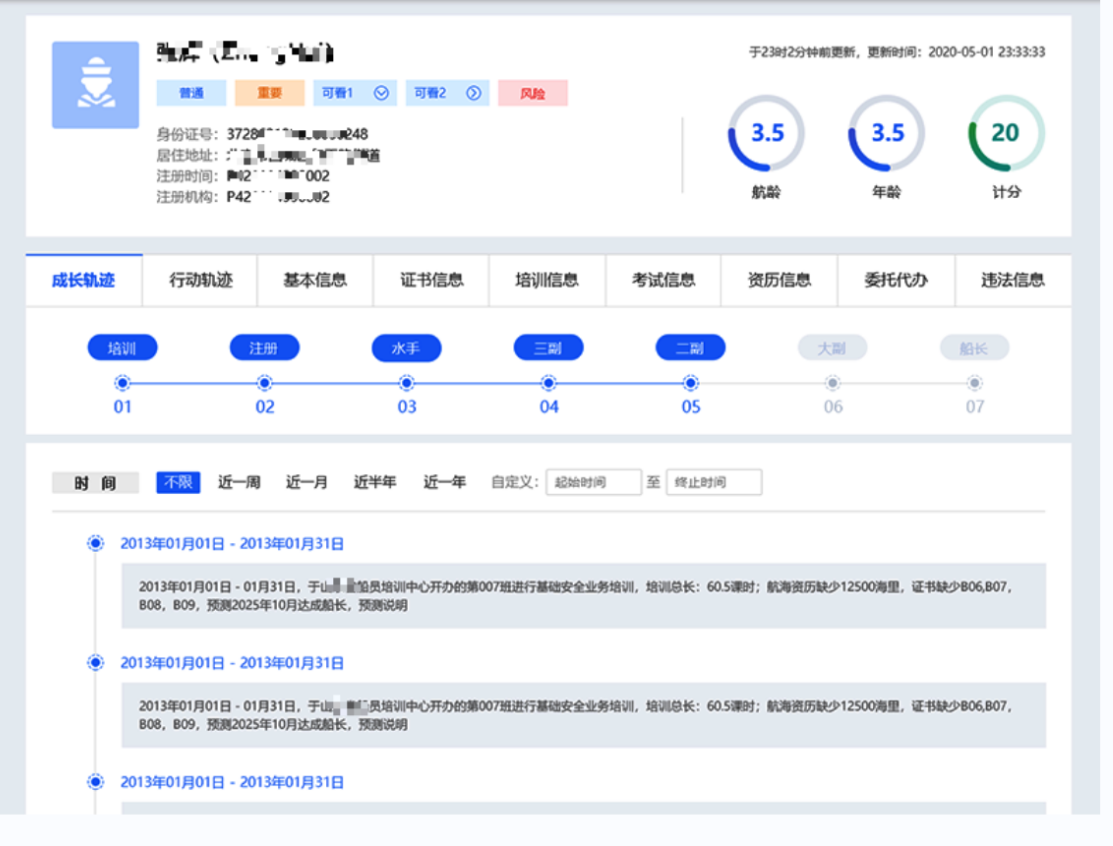Viewport: 1113px width, 846px height.
Task: Click the 计分 20 green circular gauge
Action: click(1006, 133)
